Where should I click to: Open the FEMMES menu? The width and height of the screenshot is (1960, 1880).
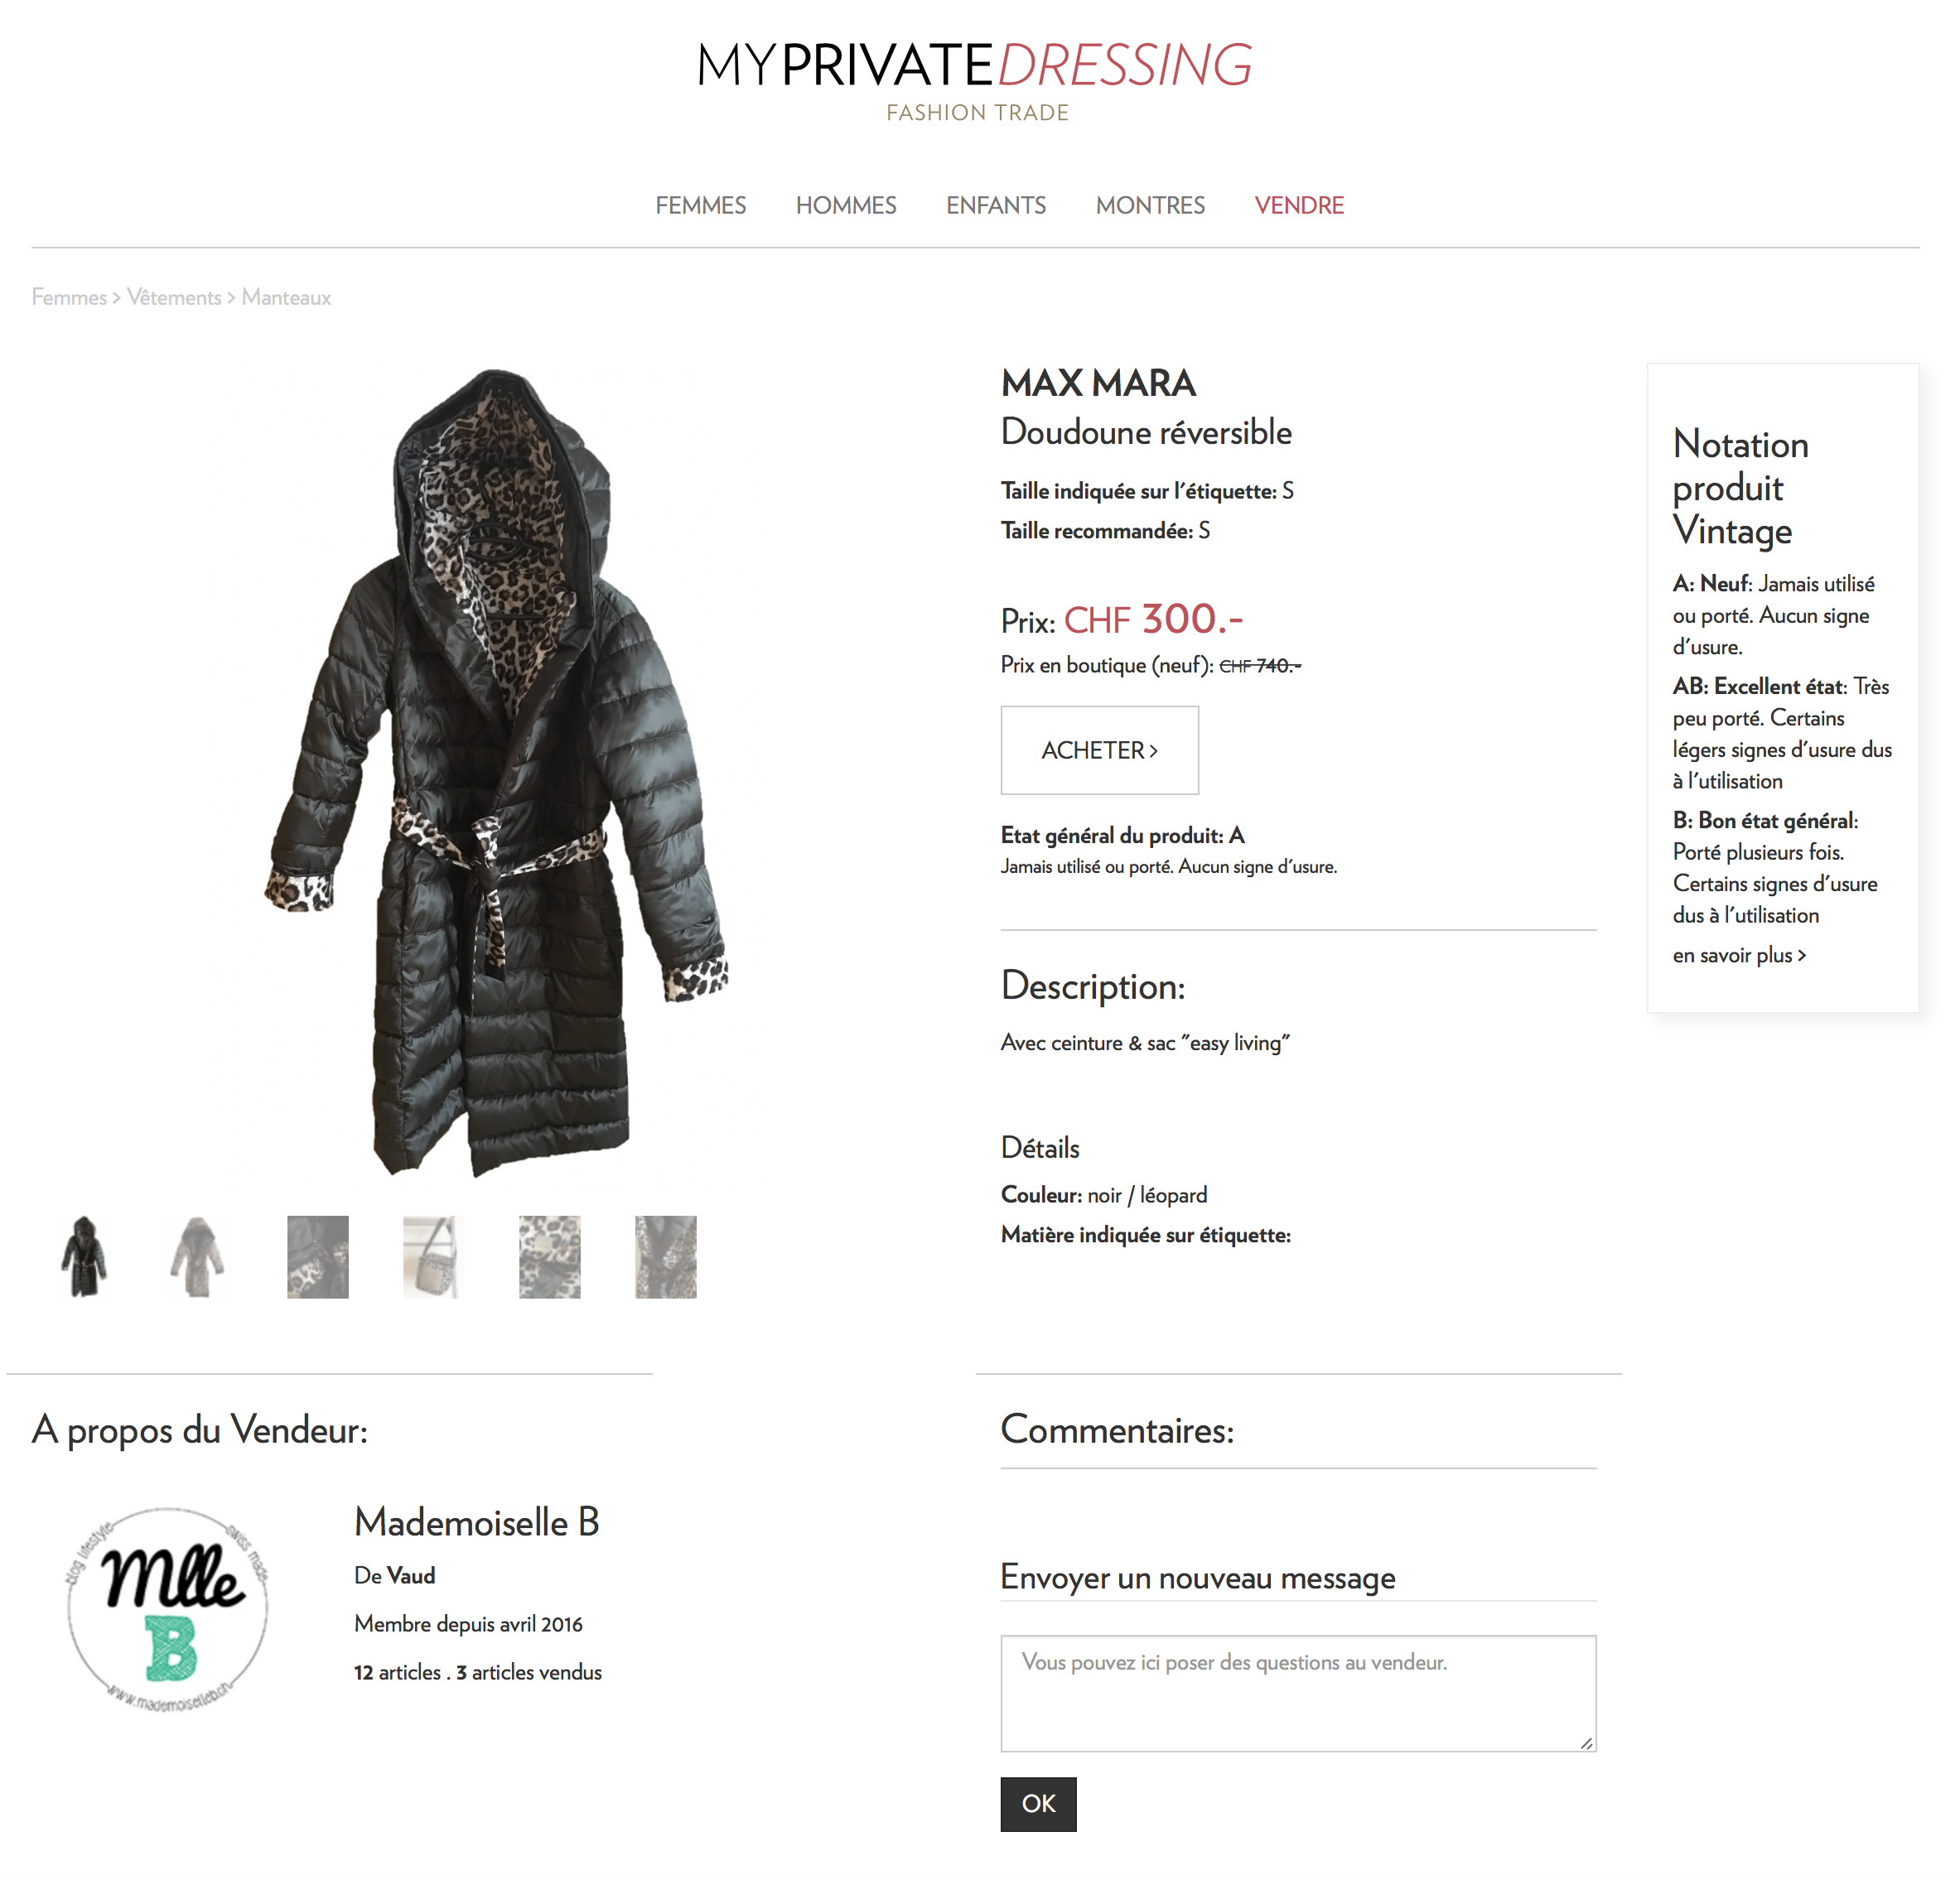click(x=701, y=205)
